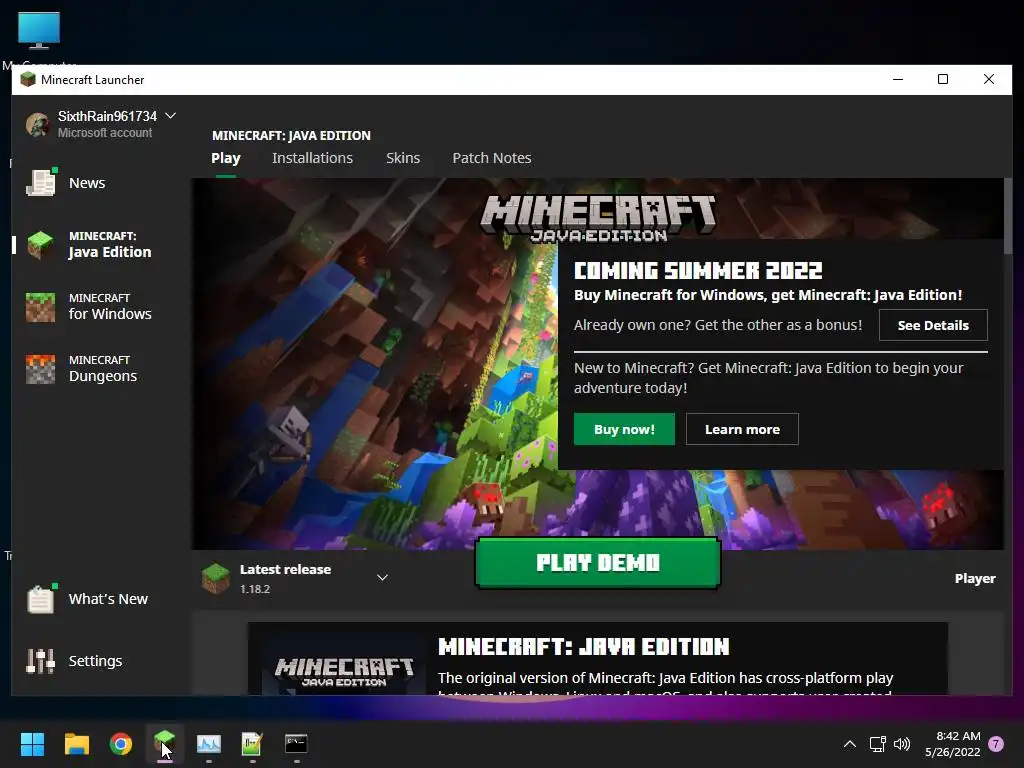Click the Minecraft Launcher title bar icon
This screenshot has width=1024, height=768.
pyautogui.click(x=27, y=80)
